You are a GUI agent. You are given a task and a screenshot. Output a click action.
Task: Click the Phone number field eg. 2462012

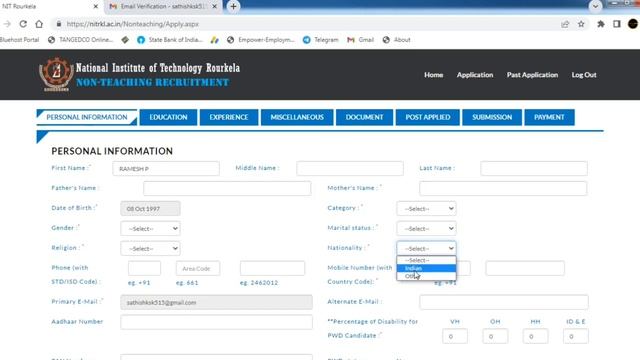272,269
